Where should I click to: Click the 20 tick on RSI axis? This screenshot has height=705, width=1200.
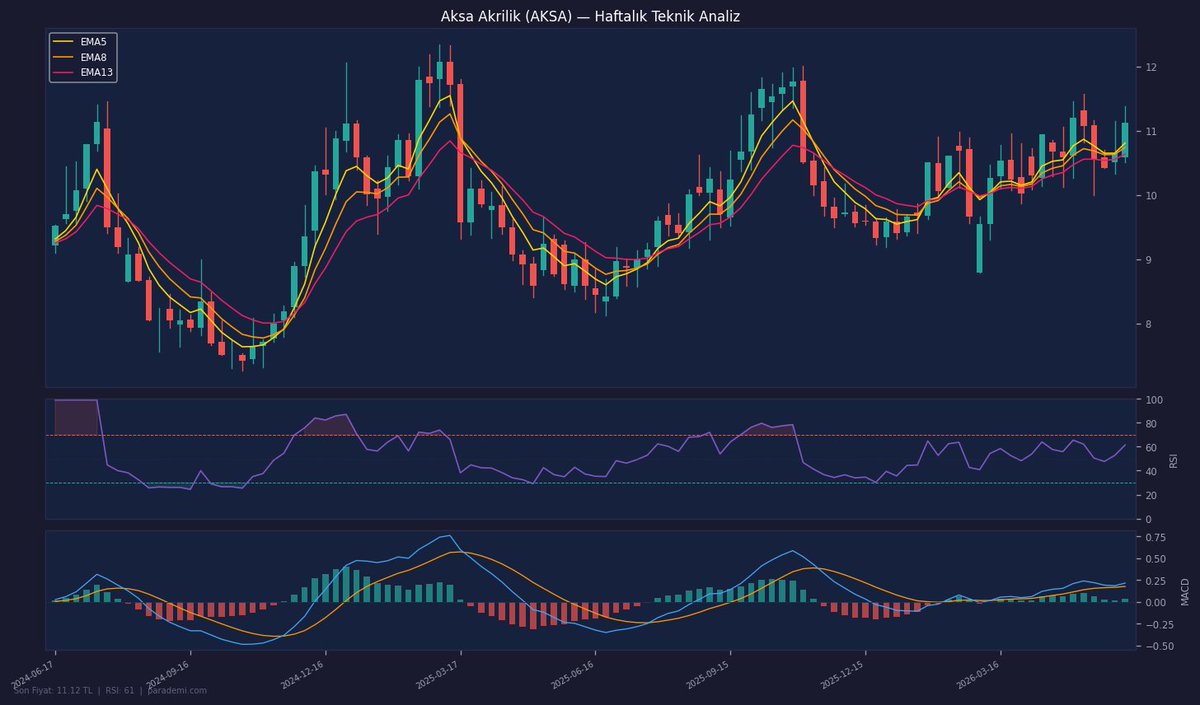tap(1150, 496)
